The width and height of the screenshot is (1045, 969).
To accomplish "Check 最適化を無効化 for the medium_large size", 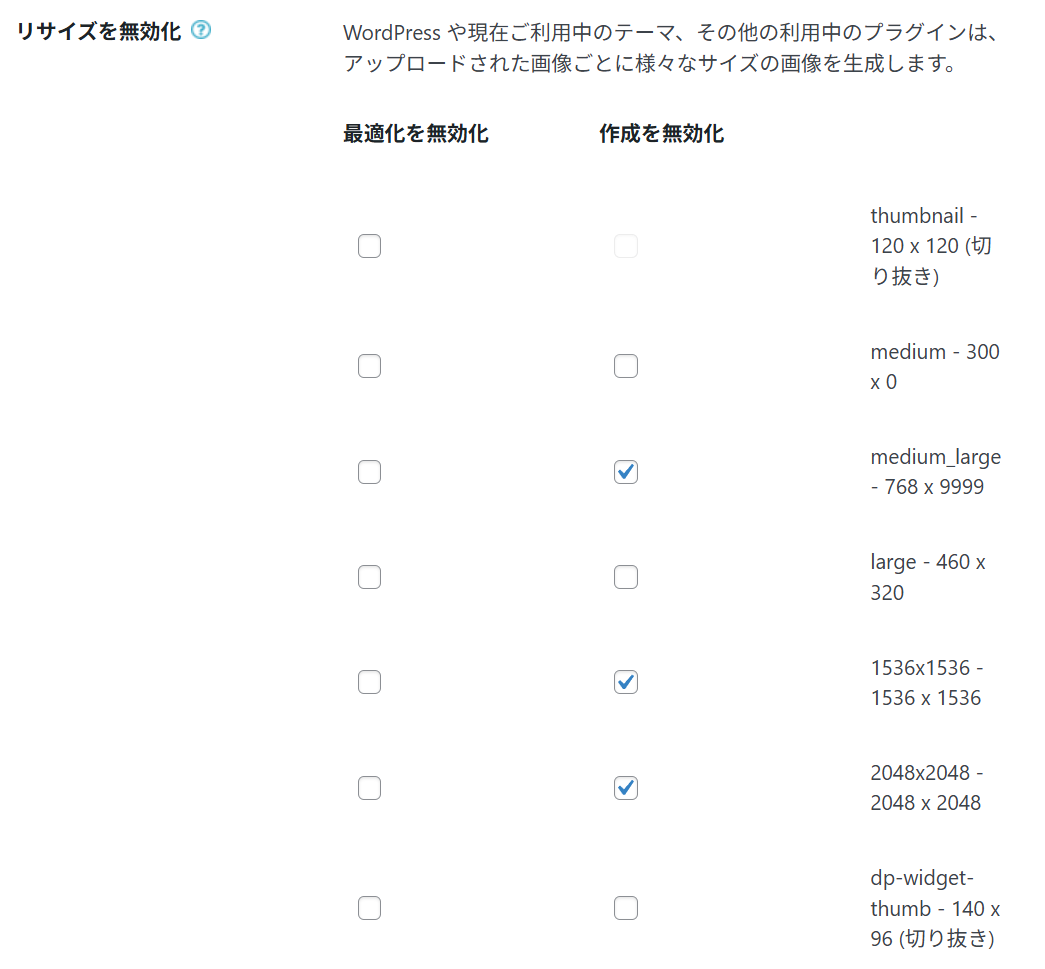I will [369, 472].
